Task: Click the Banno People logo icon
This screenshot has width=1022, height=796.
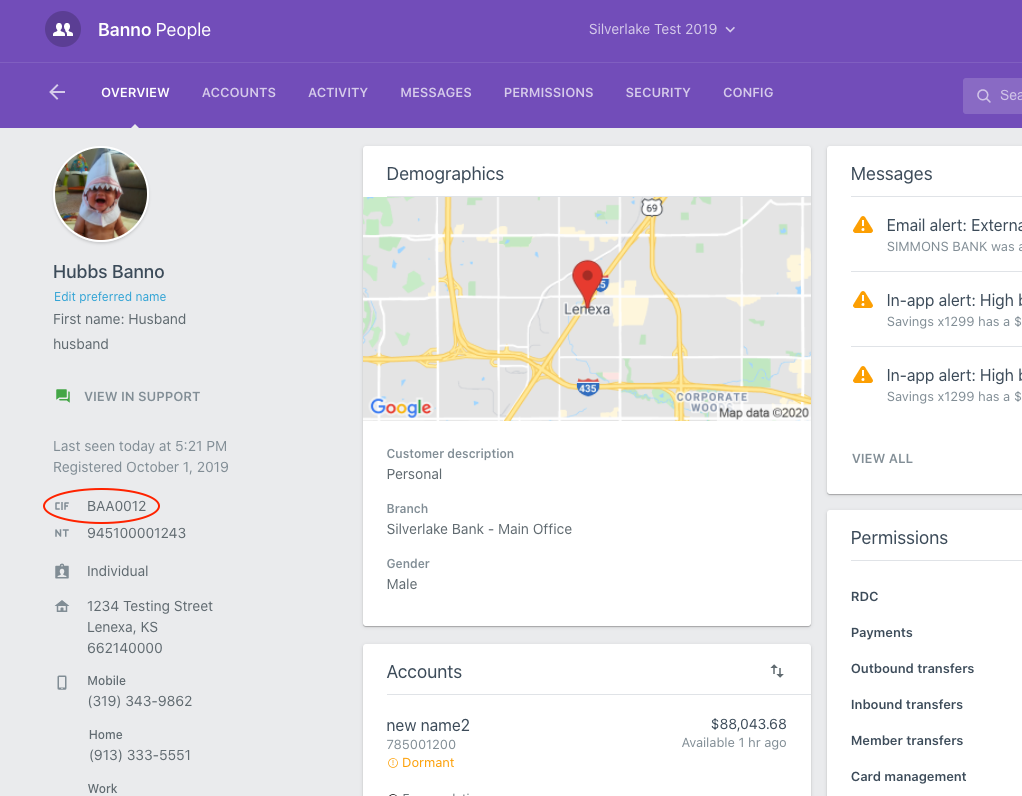Action: coord(62,29)
